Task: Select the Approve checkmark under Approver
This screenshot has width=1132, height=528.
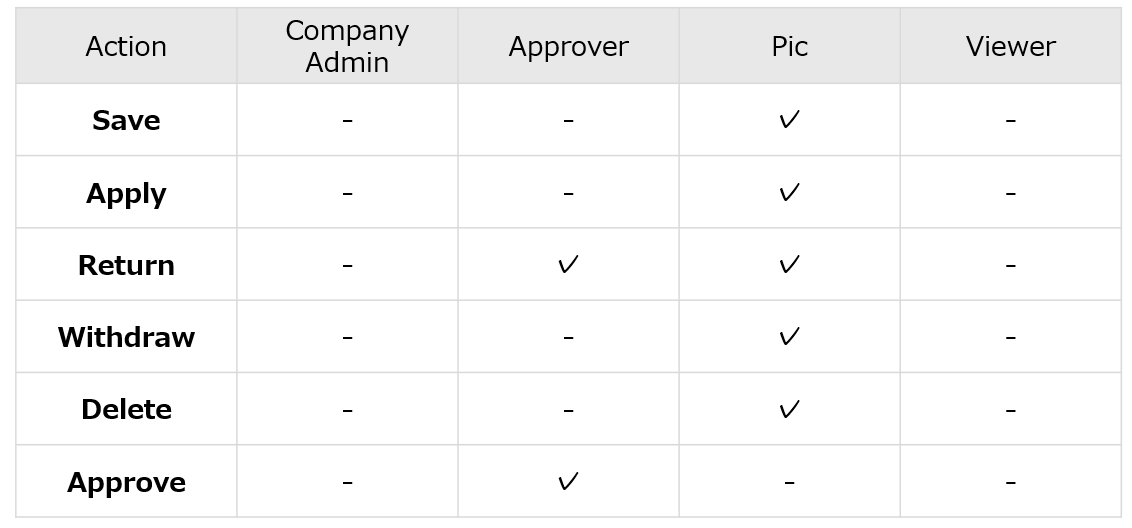Action: pos(568,482)
